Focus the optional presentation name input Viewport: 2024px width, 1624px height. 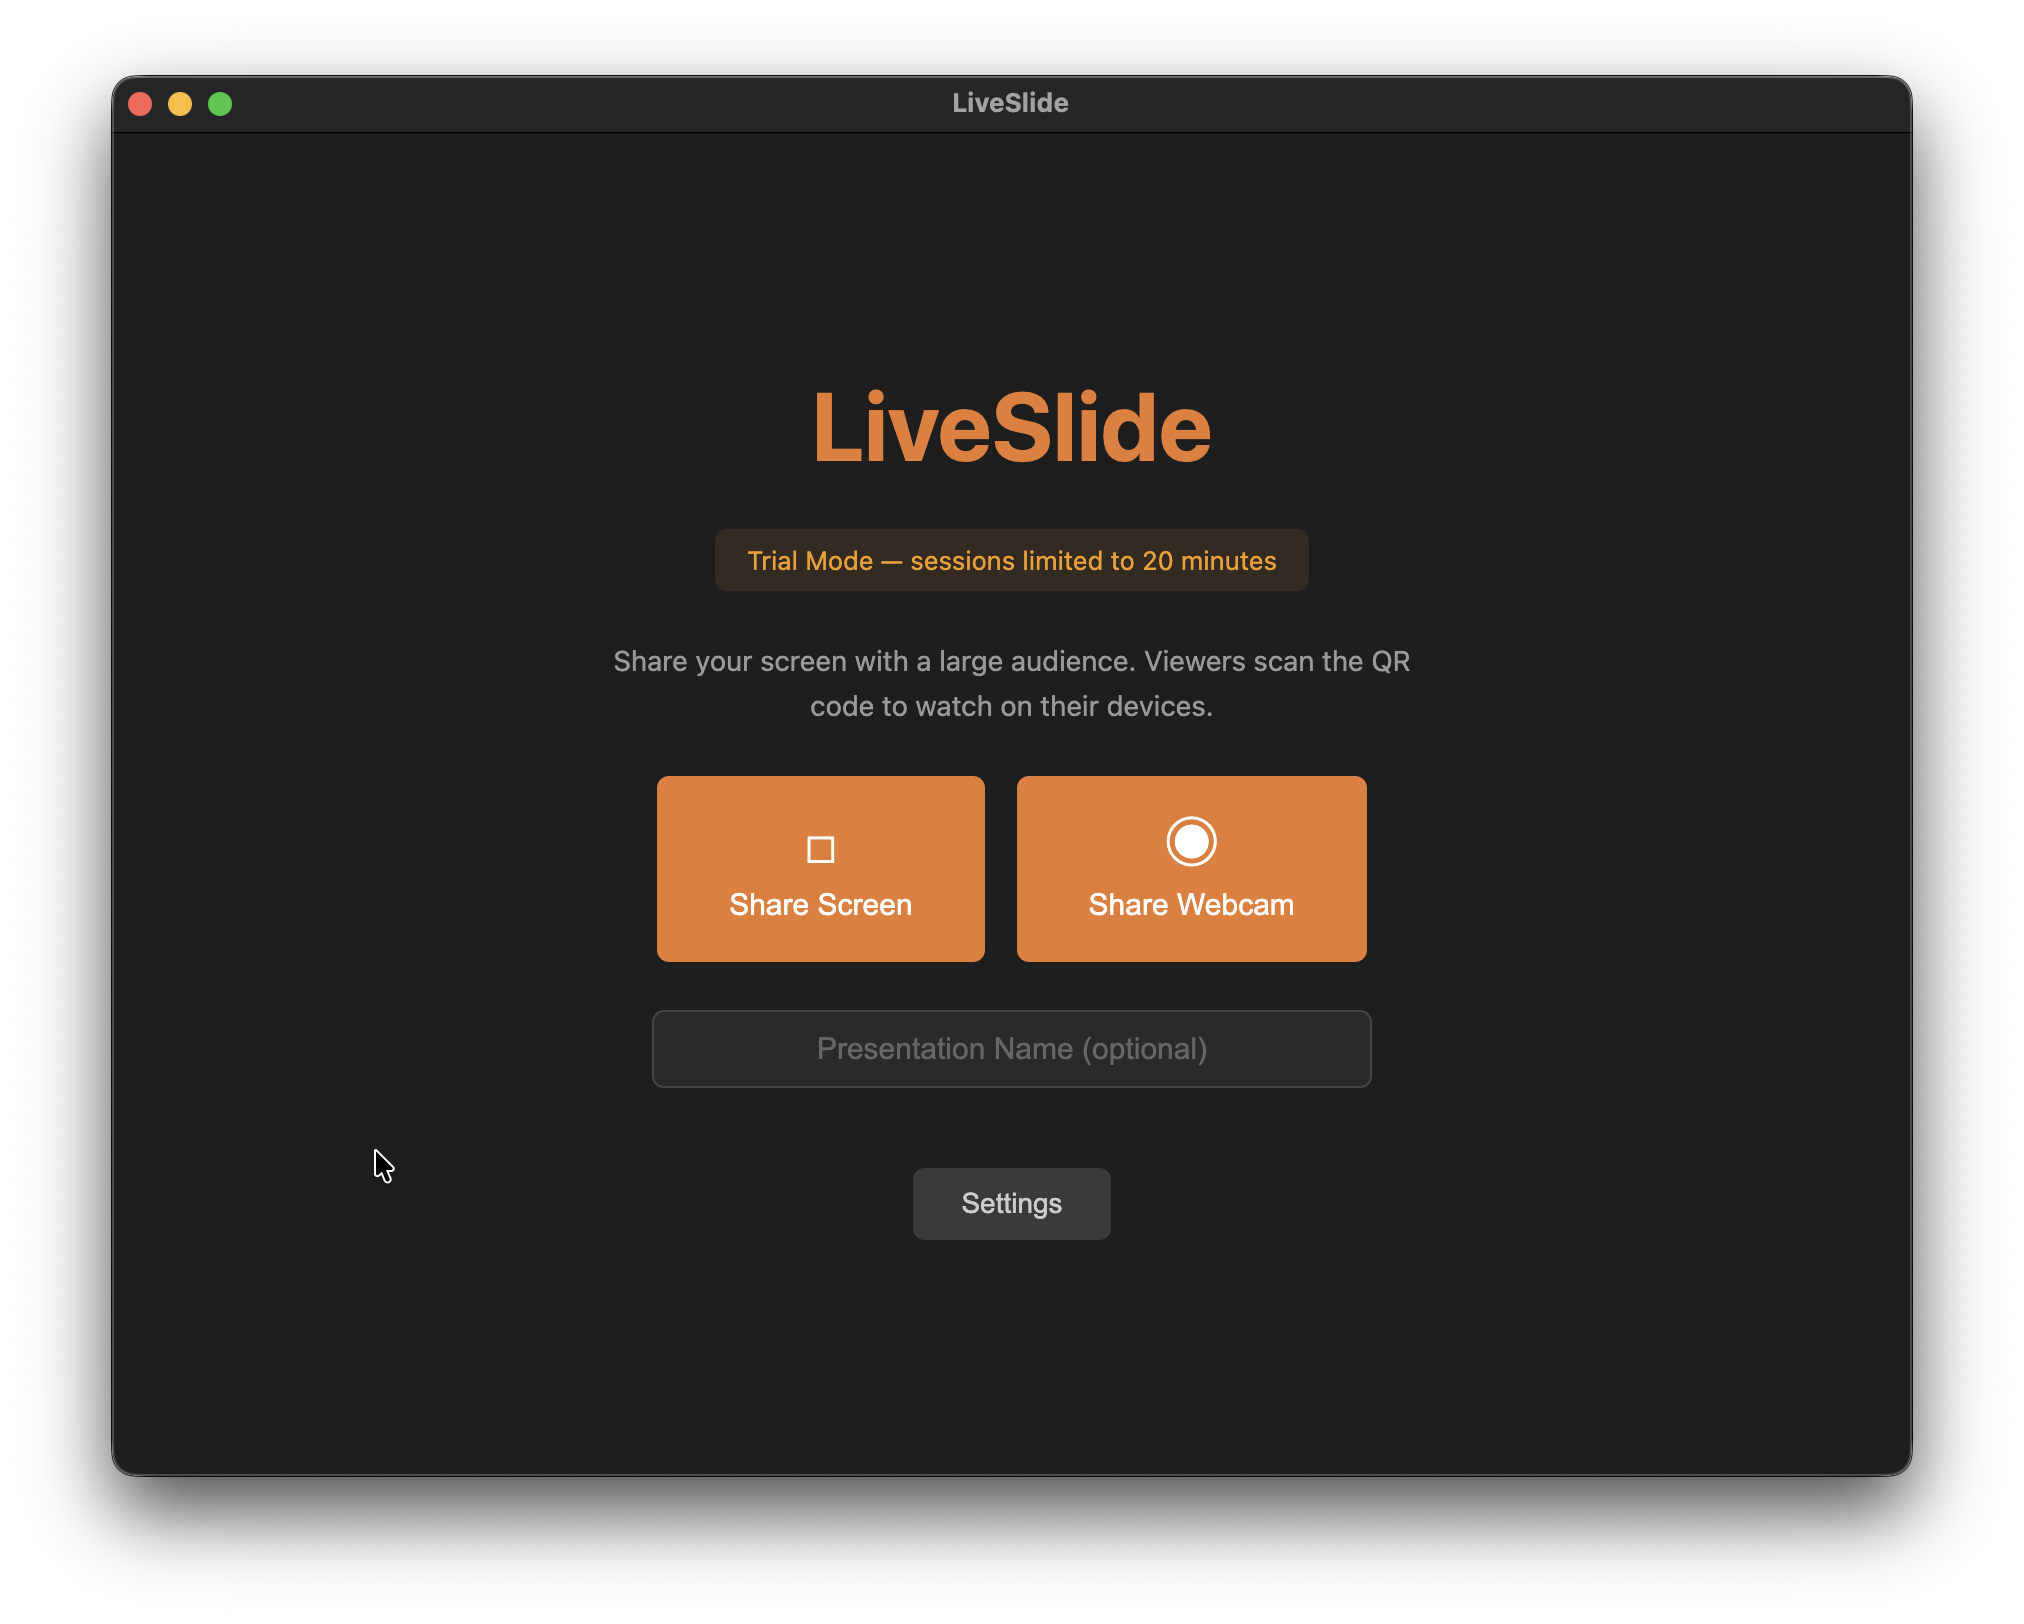coord(1011,1049)
